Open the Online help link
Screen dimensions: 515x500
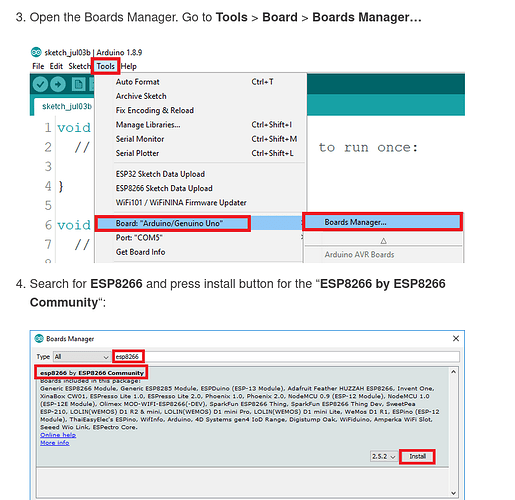click(x=58, y=435)
